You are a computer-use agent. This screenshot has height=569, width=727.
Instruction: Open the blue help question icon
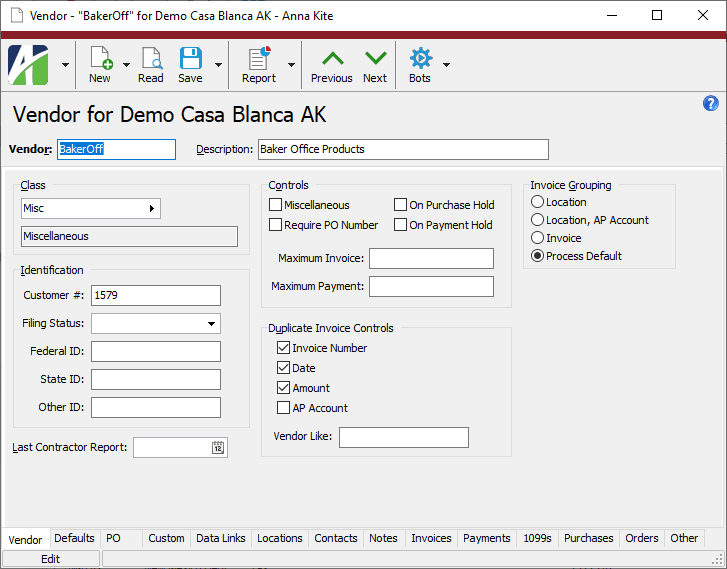pos(711,103)
